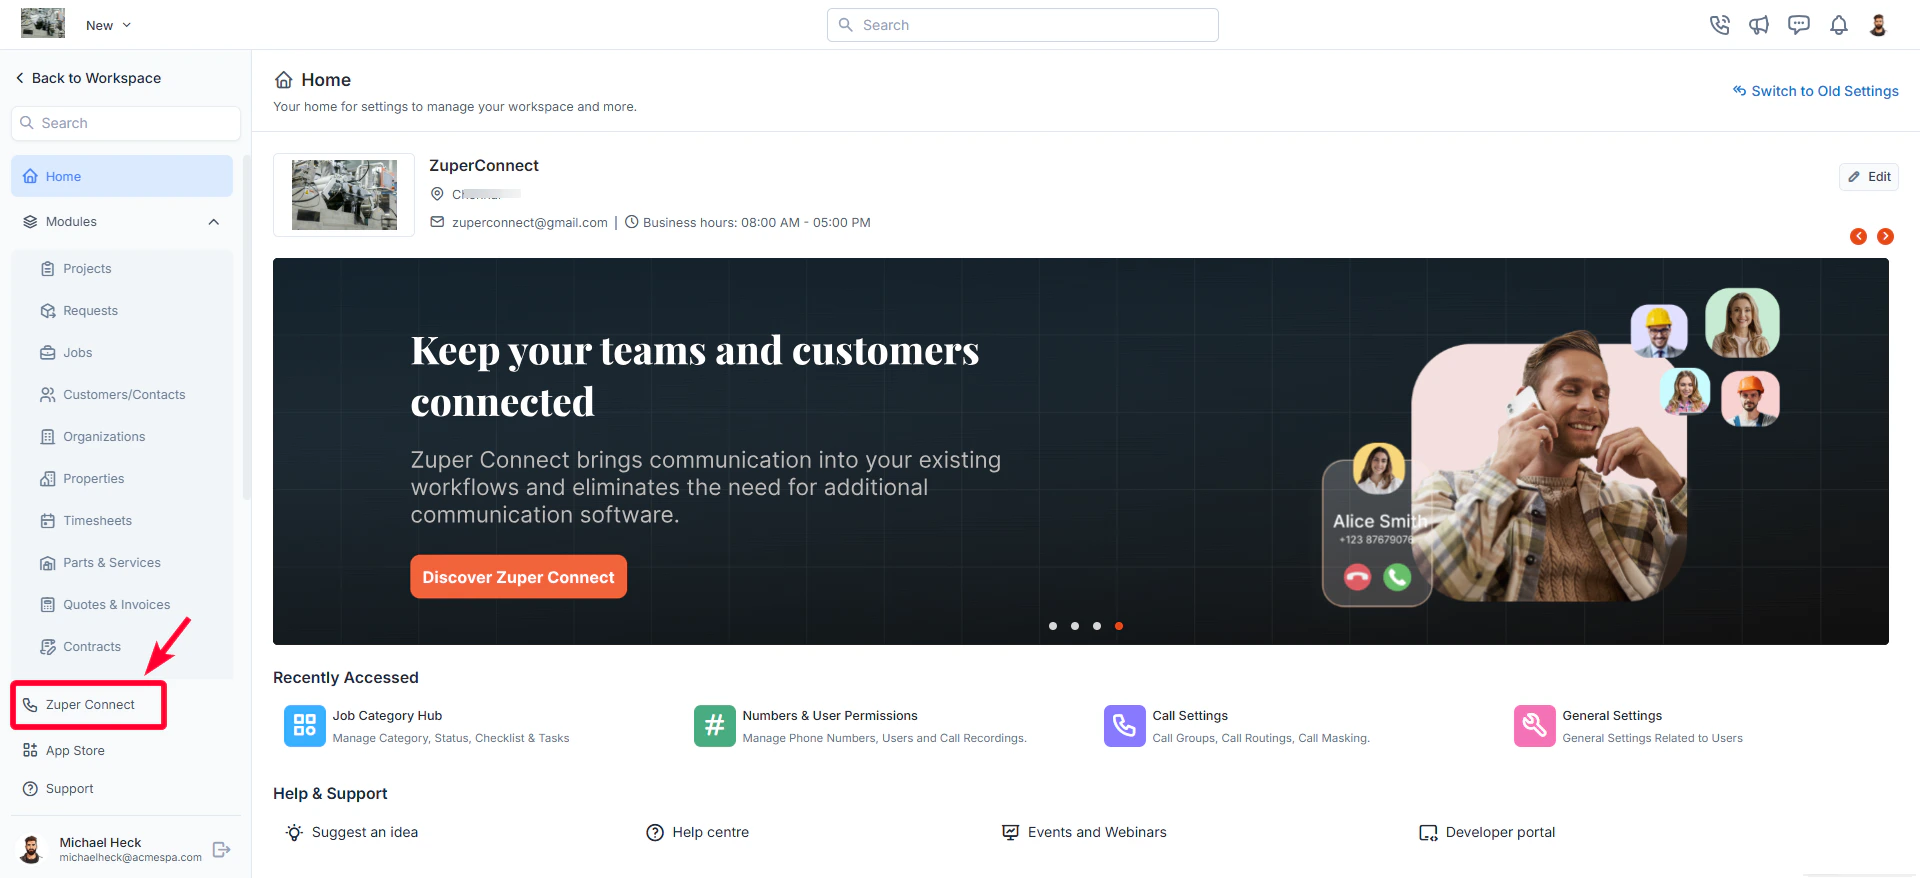Click Discover Zuper Connect button
Screen dimensions: 1920x878
click(x=518, y=577)
